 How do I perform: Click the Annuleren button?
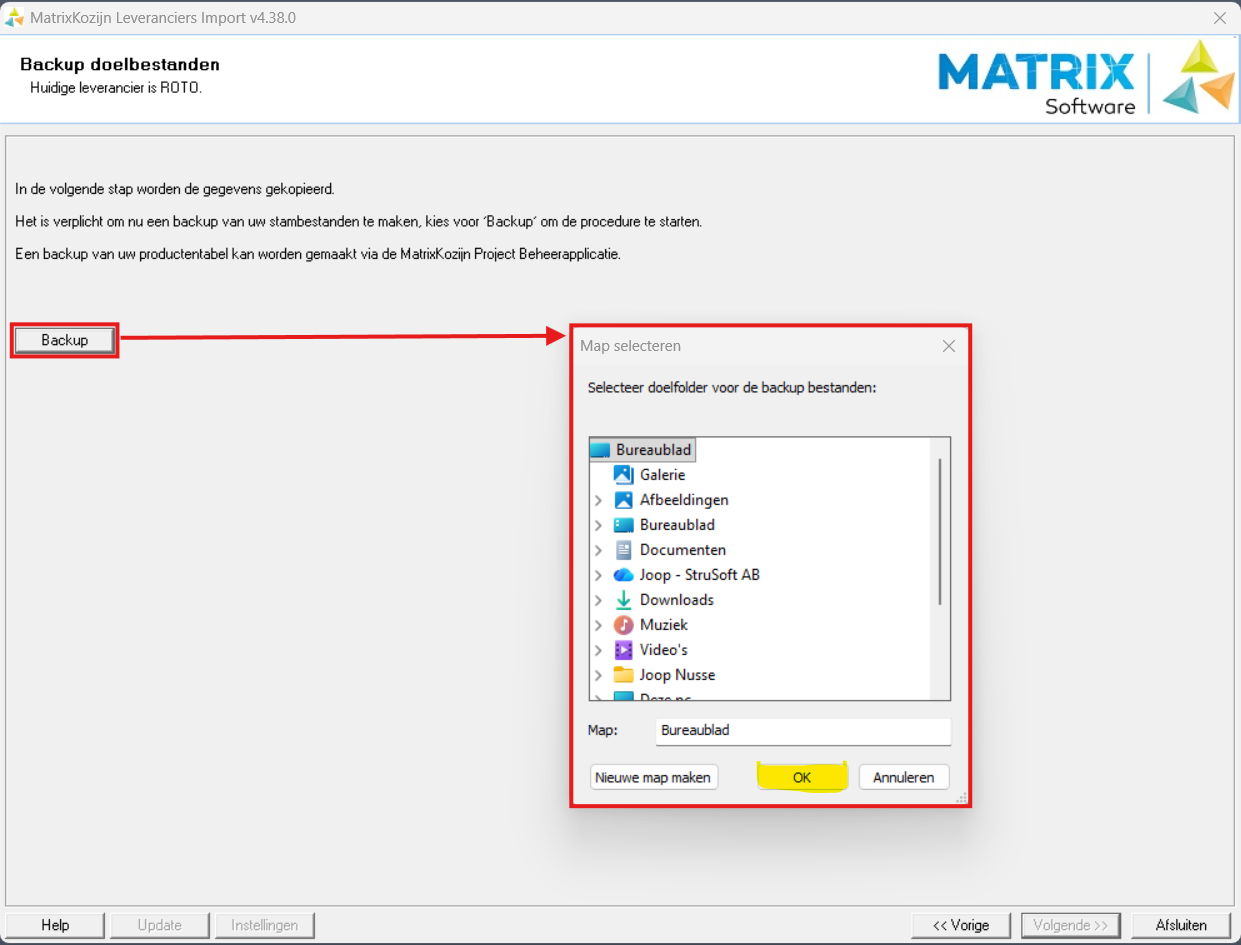point(904,777)
